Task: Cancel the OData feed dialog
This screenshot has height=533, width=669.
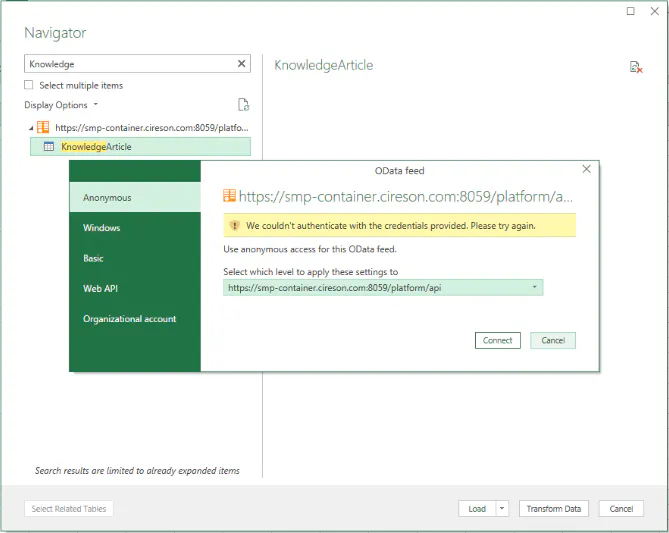Action: tap(553, 340)
